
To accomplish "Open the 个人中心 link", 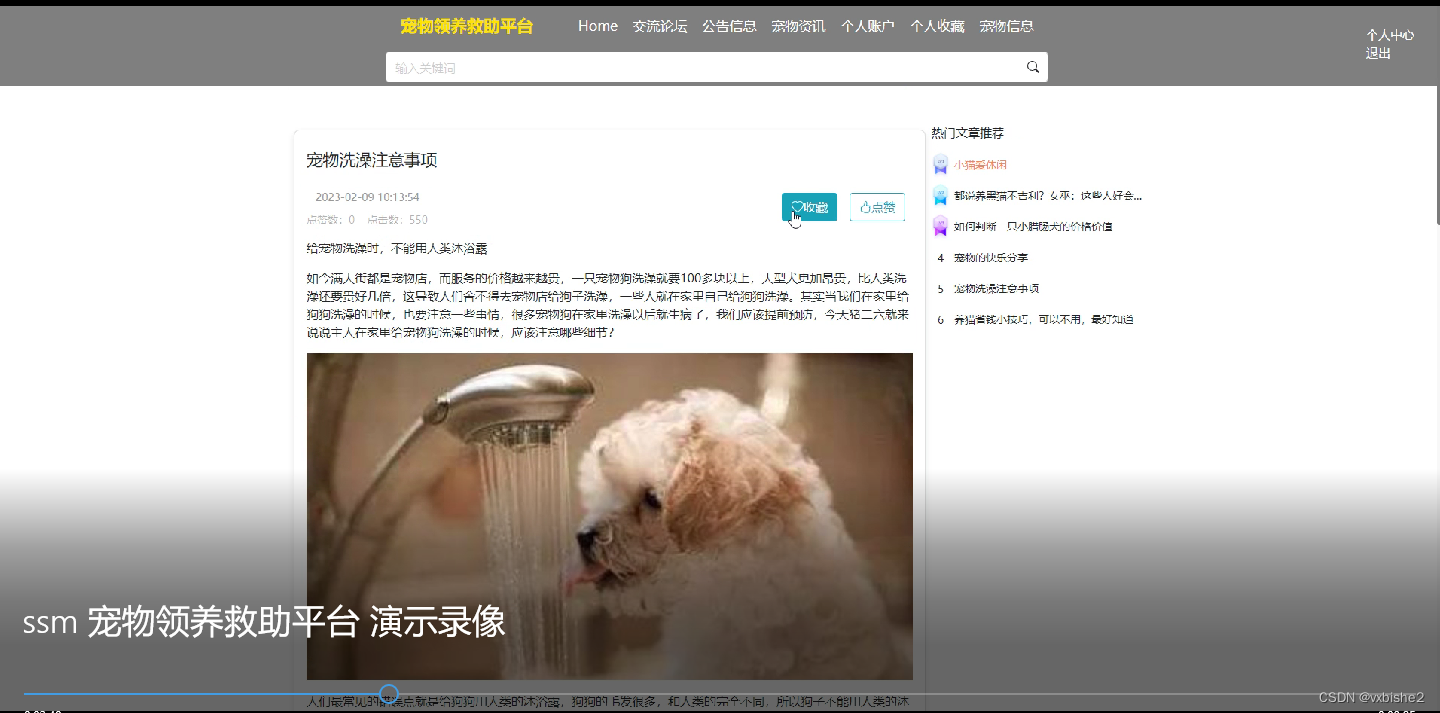I will (x=1390, y=35).
